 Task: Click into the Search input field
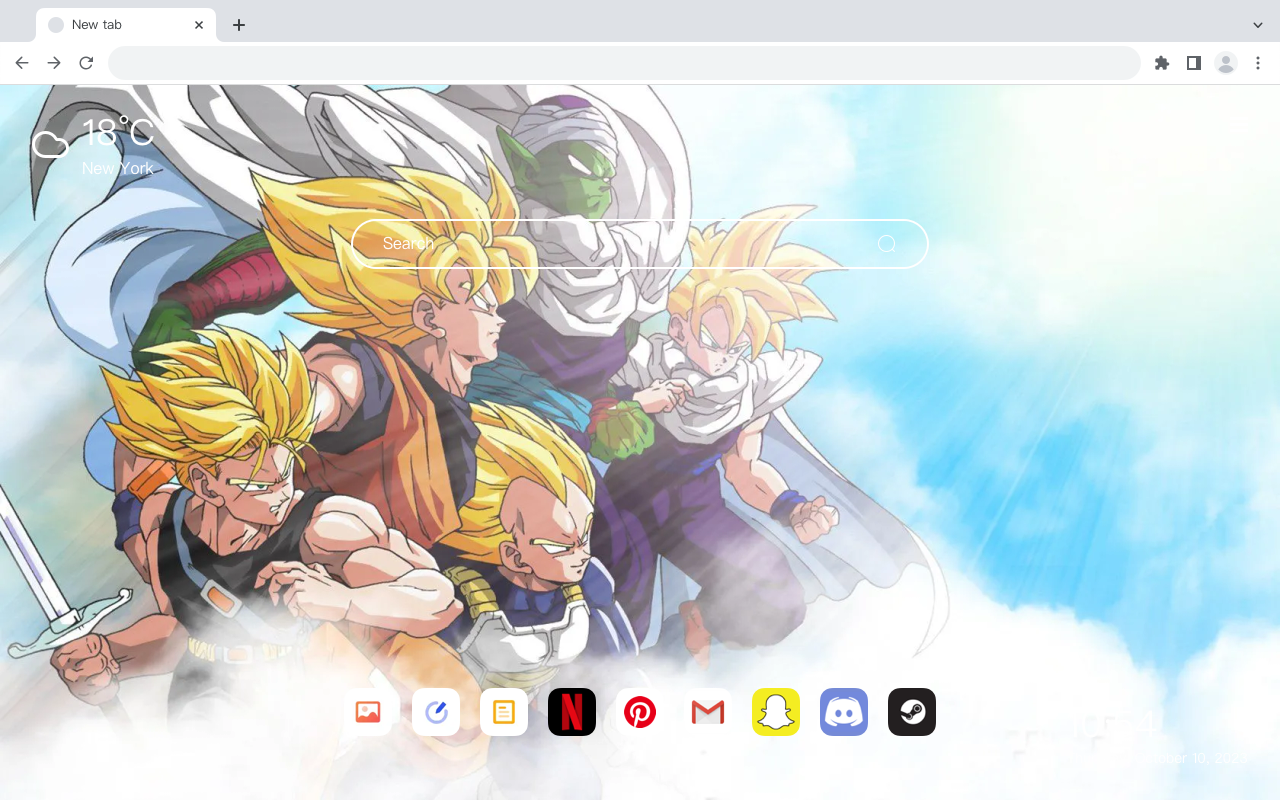point(640,244)
